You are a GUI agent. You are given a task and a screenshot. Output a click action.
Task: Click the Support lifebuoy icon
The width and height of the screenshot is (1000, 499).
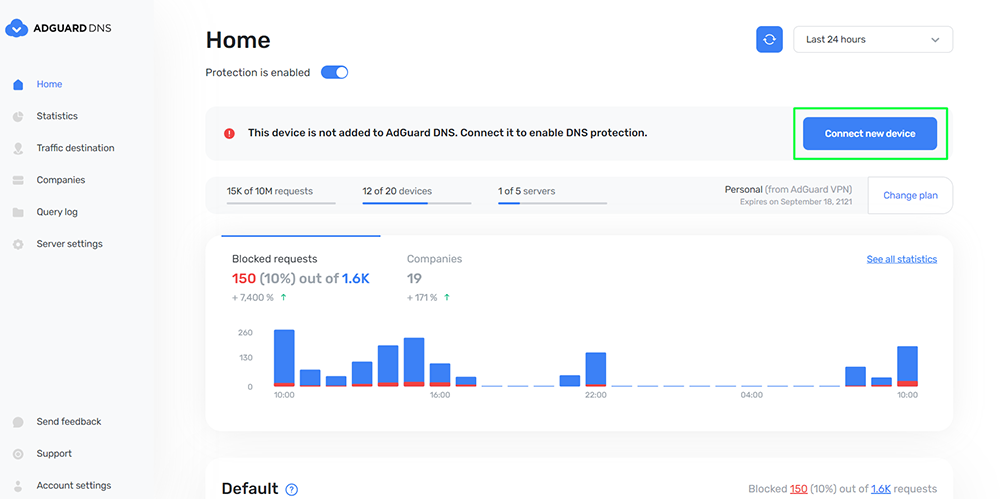click(x=18, y=454)
